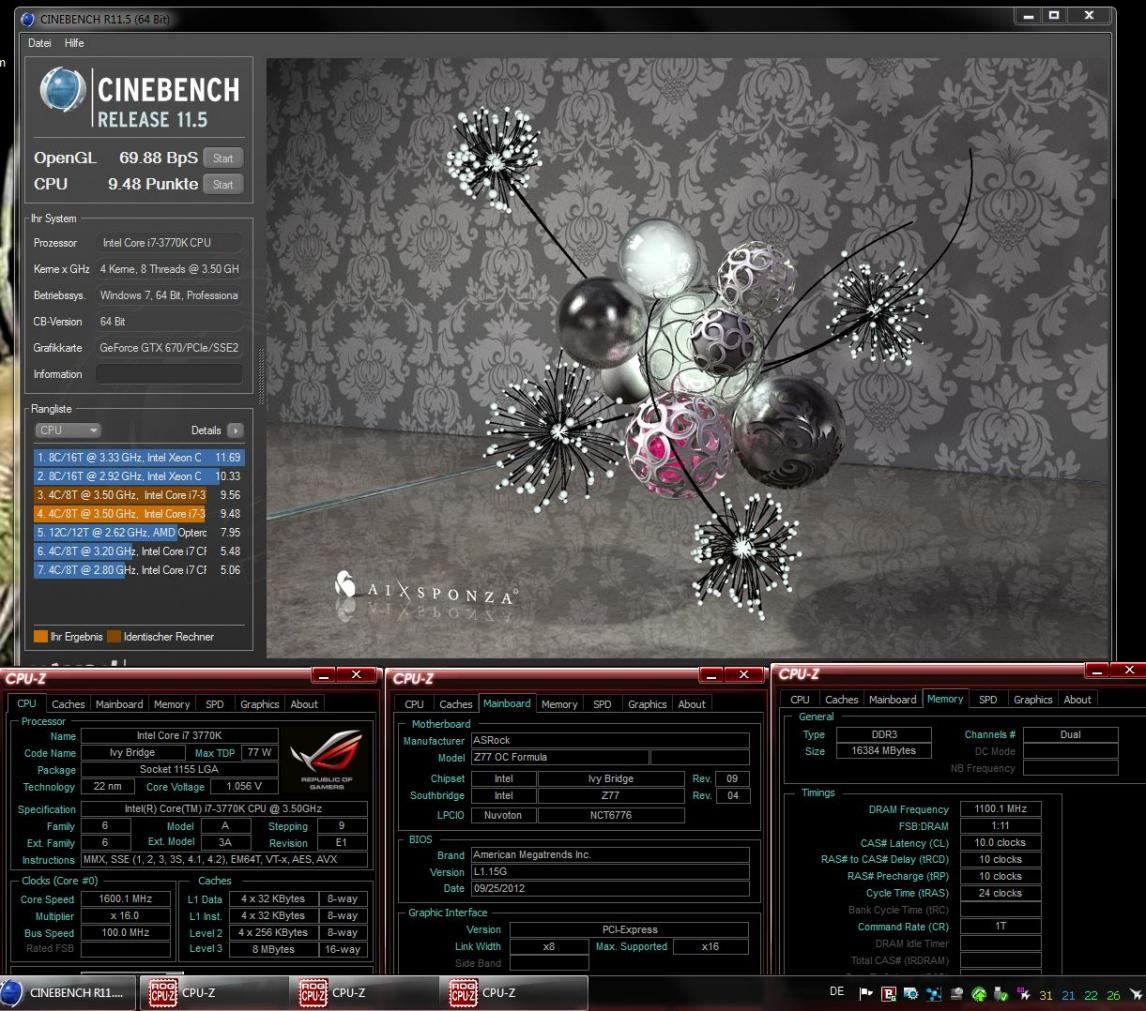Click the Core Voltage value 1.056 V
The height and width of the screenshot is (1011, 1146).
coord(243,787)
